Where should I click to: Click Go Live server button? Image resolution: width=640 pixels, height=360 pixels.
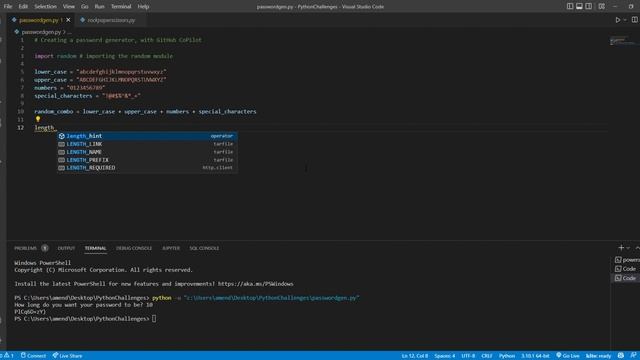click(568, 356)
